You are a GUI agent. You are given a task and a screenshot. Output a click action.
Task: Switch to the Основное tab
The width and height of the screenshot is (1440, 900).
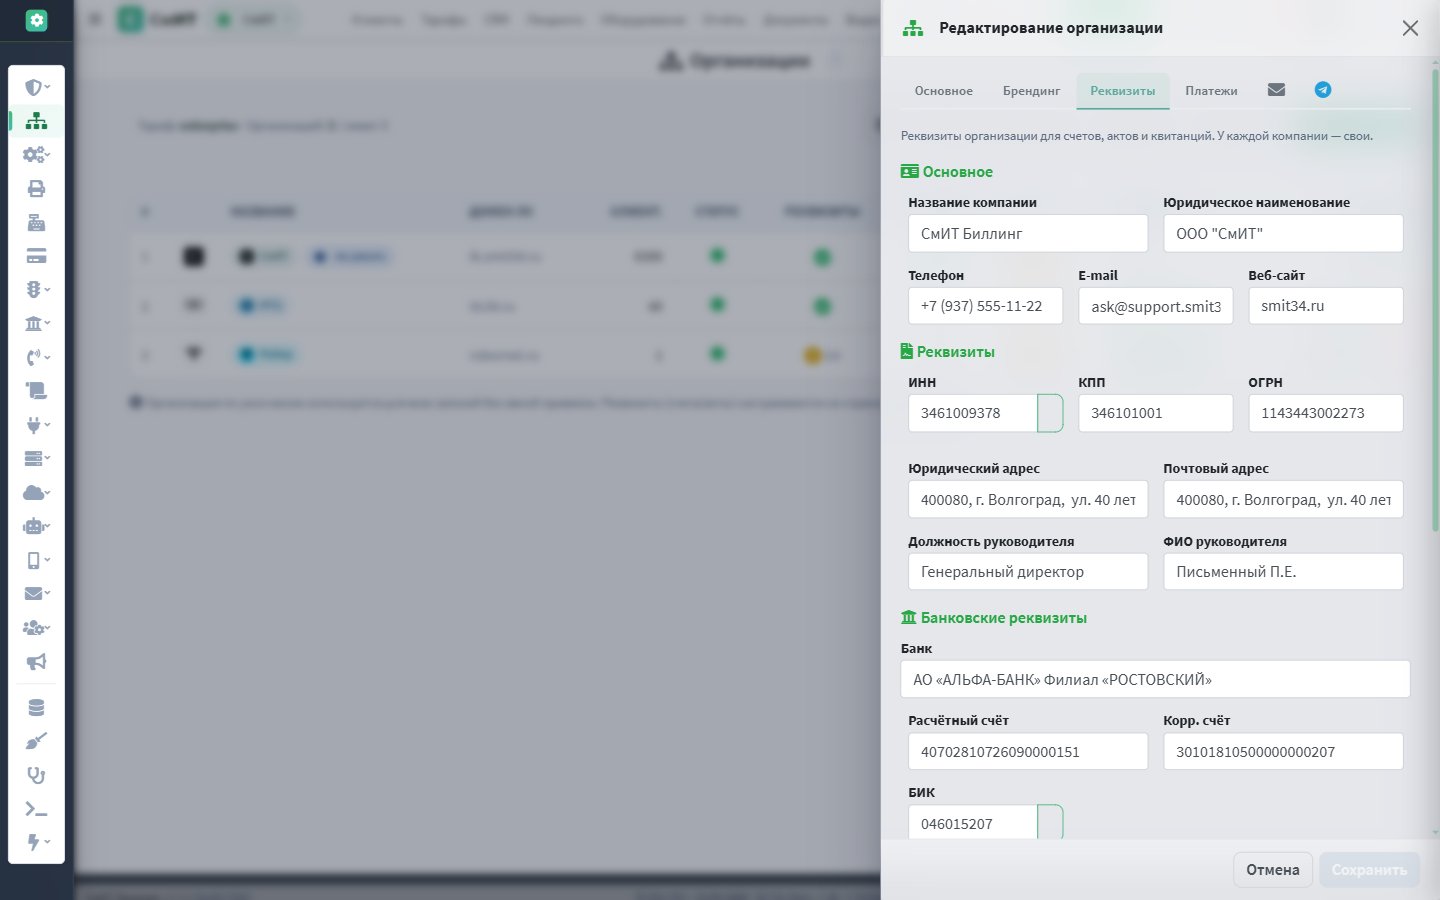(943, 91)
